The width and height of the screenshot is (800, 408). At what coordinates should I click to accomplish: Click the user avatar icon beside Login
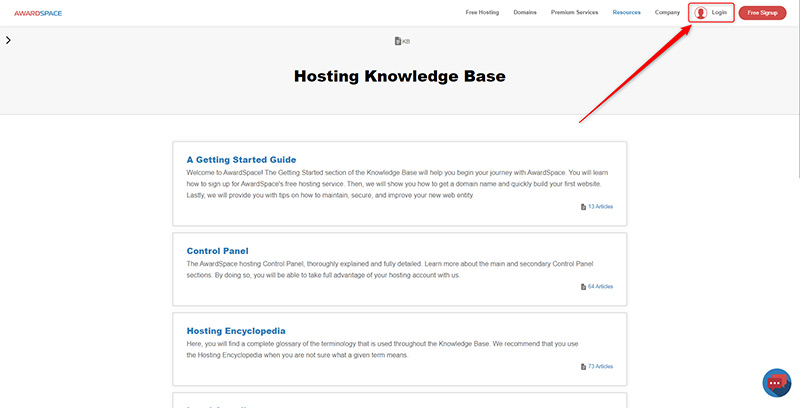click(700, 13)
